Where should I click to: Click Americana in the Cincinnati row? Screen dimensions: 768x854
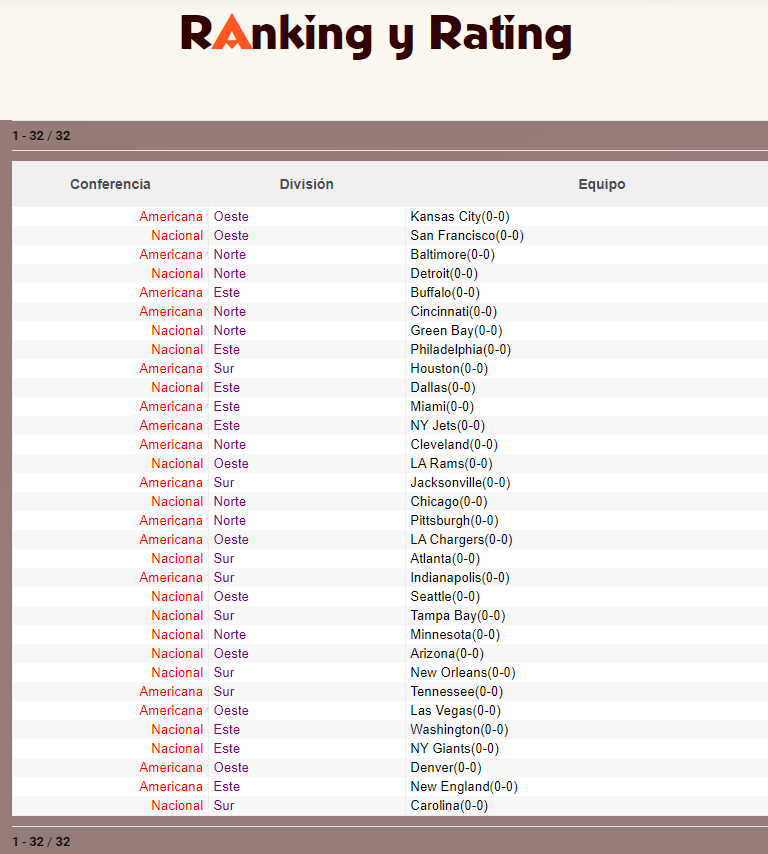171,312
